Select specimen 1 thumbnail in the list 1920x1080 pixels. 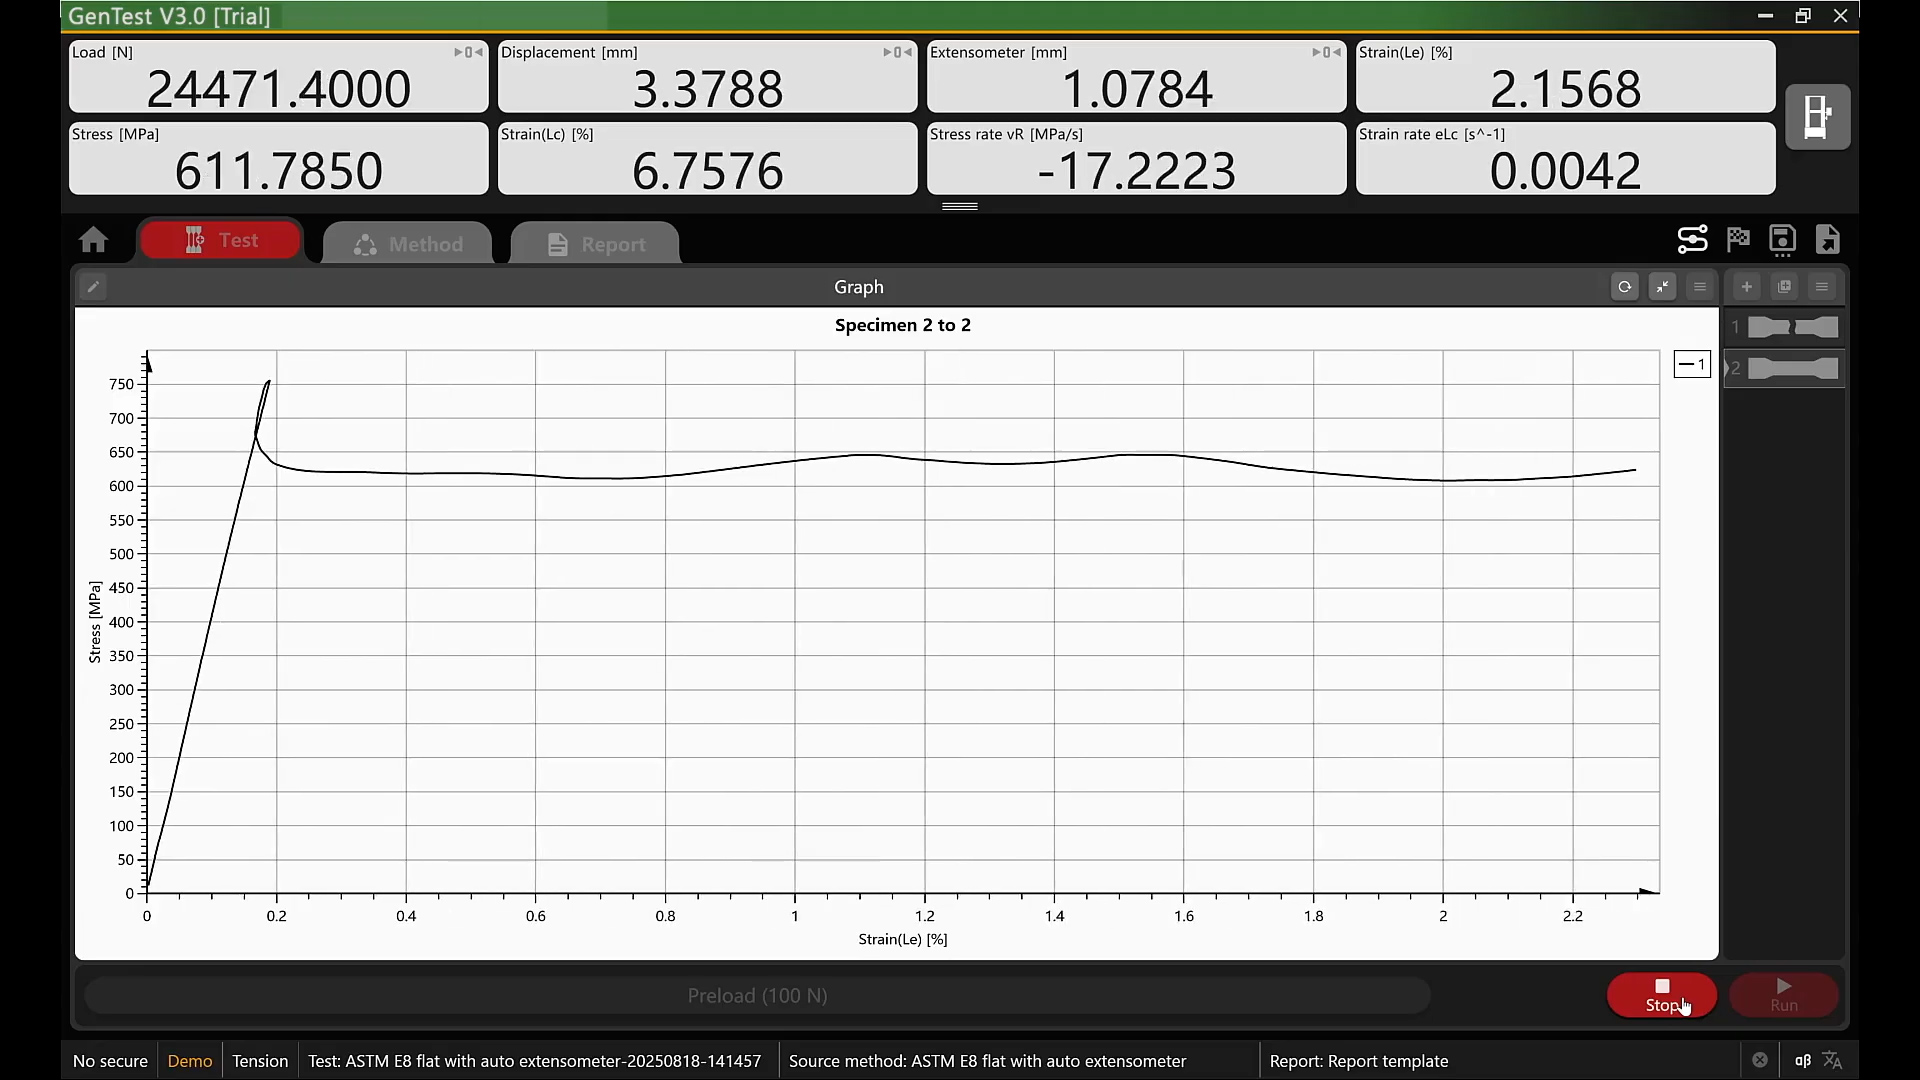(1793, 327)
